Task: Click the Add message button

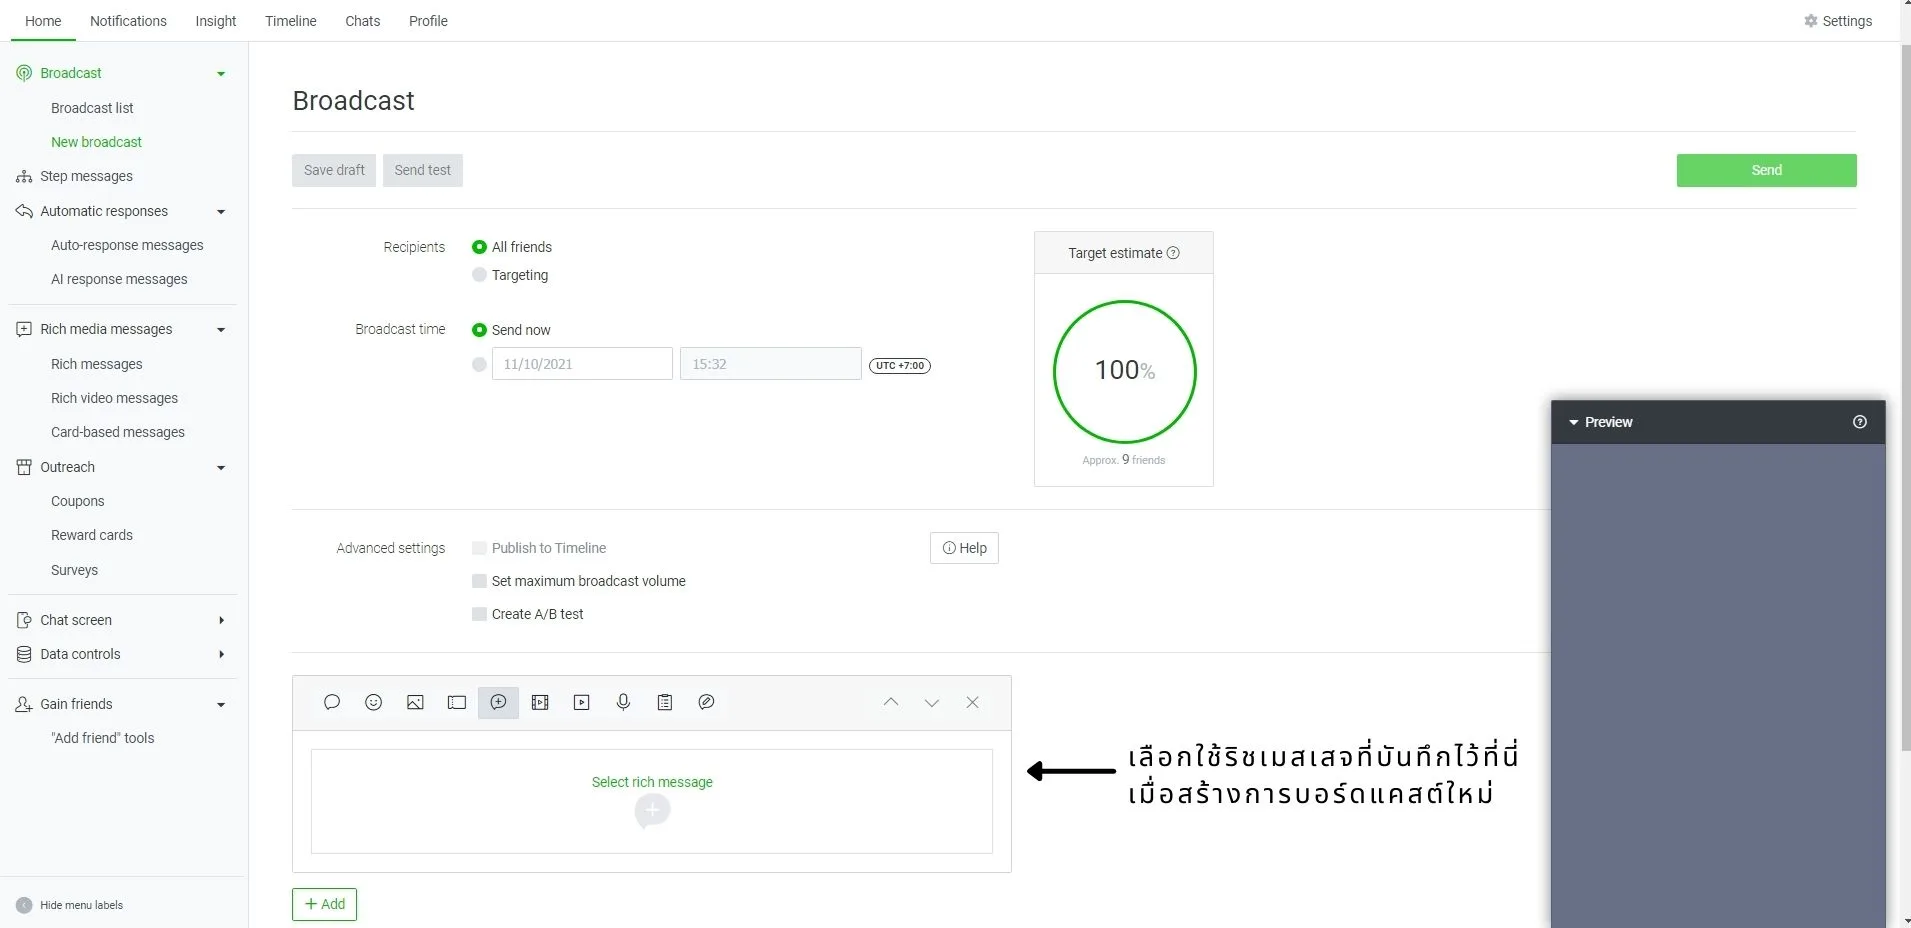Action: point(324,904)
